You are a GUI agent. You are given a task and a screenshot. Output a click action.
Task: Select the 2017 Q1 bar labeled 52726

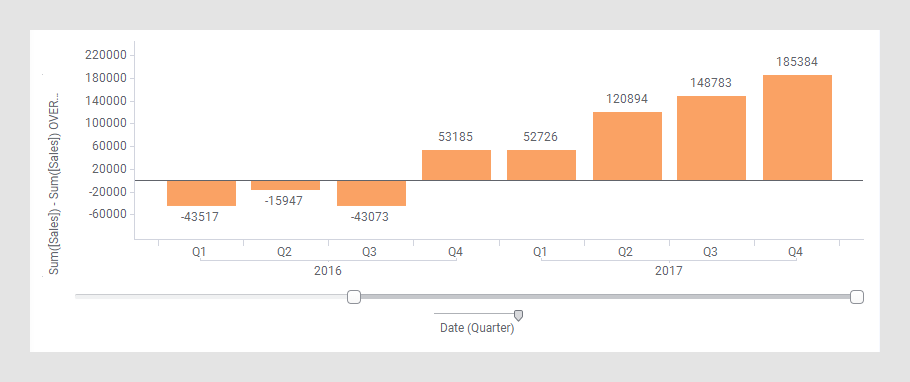point(541,165)
